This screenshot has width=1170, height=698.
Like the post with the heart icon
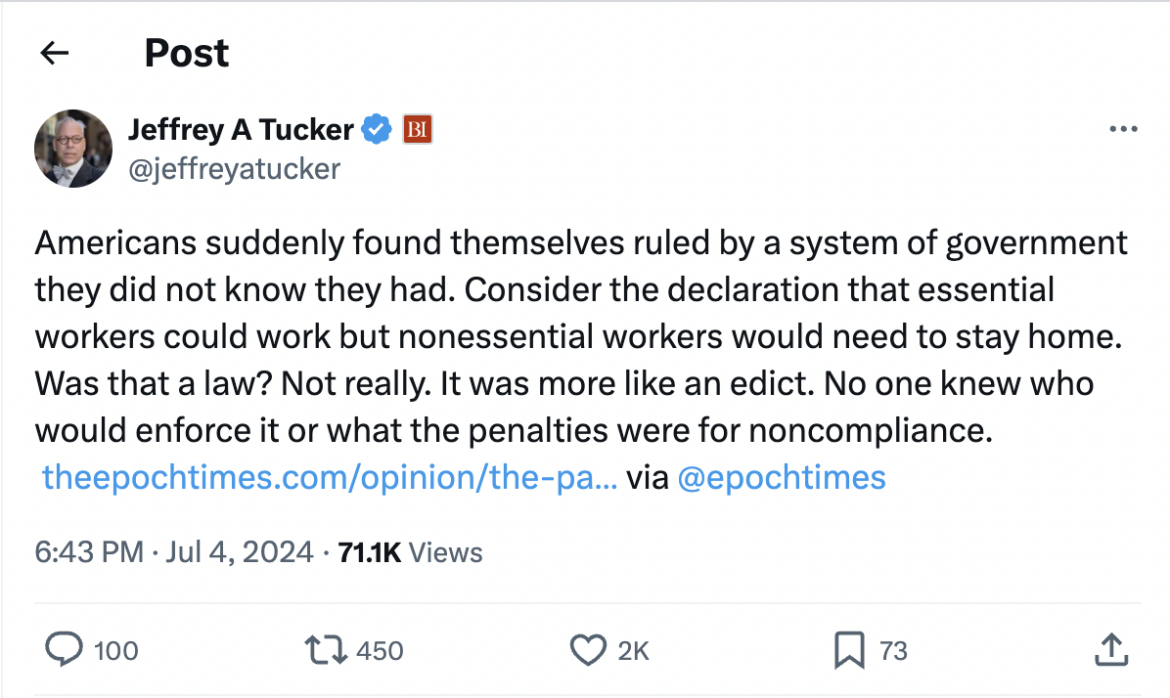(x=587, y=651)
